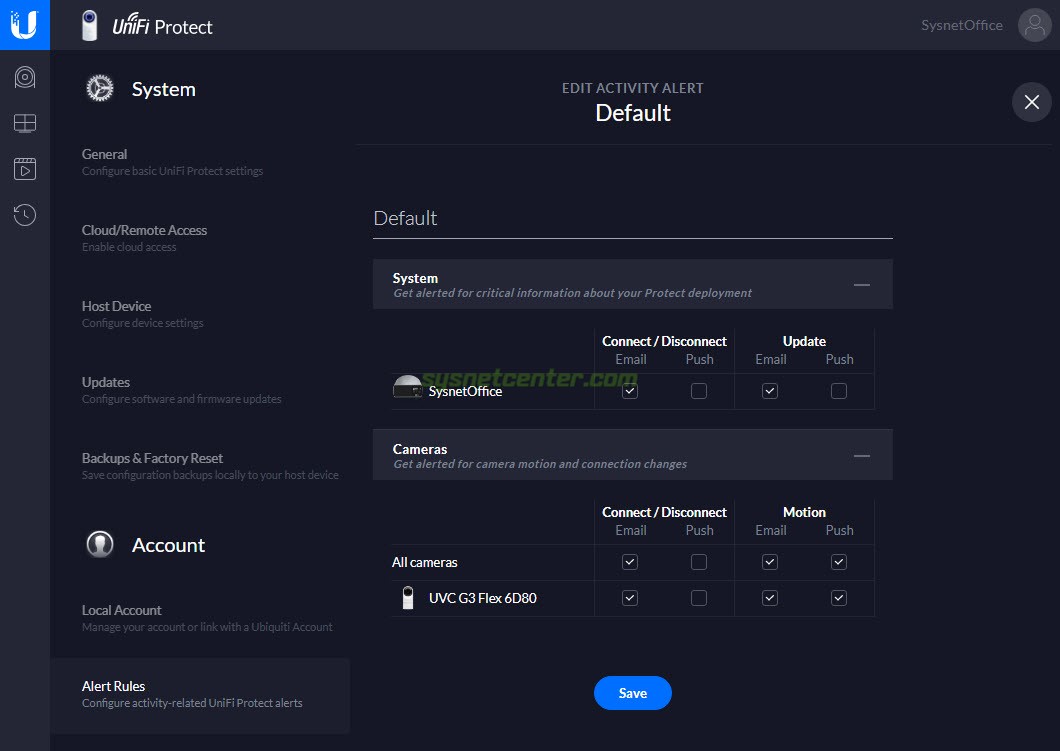Screen dimensions: 1060x751
Task: Toggle All cameras Connect/Disconnect Email checkbox
Action: tap(630, 562)
